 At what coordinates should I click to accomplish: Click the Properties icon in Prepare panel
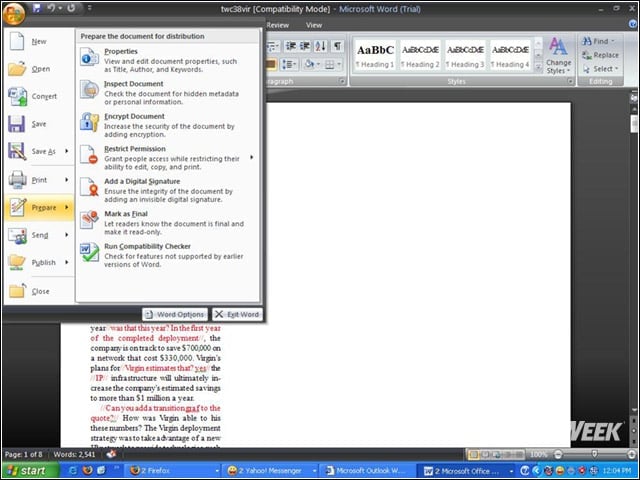[x=89, y=57]
